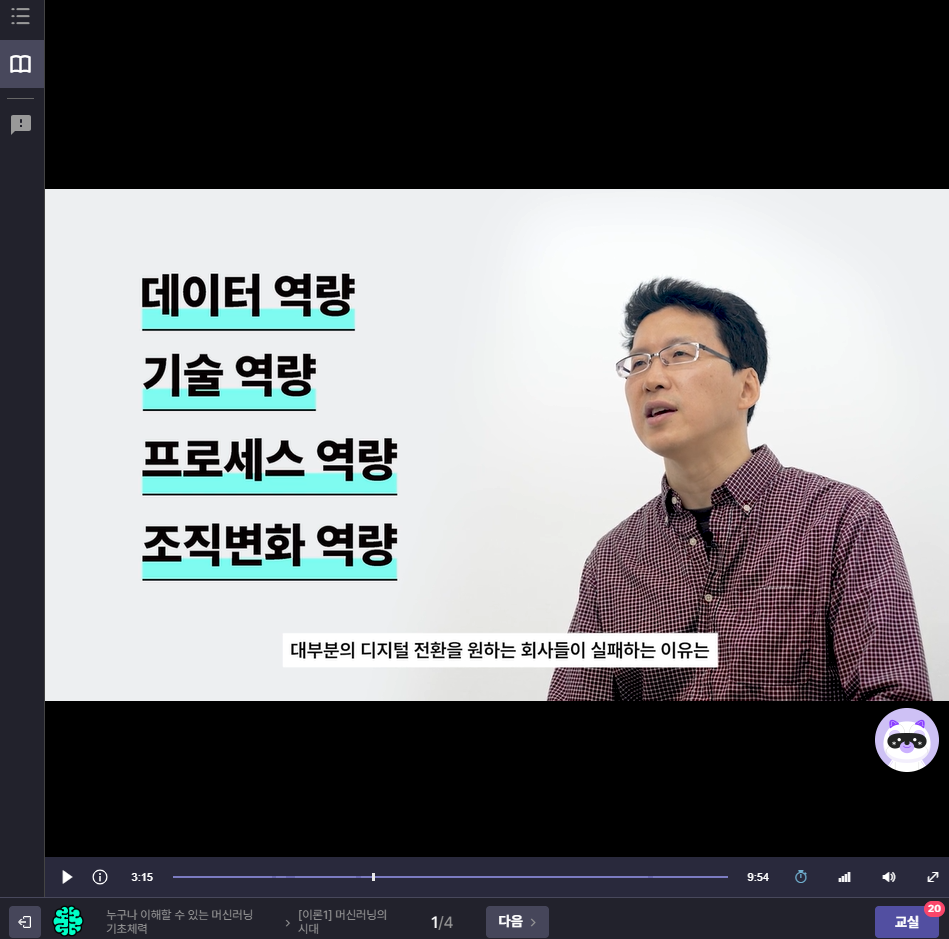The width and height of the screenshot is (949, 939).
Task: Show video information icon
Action: 100,877
